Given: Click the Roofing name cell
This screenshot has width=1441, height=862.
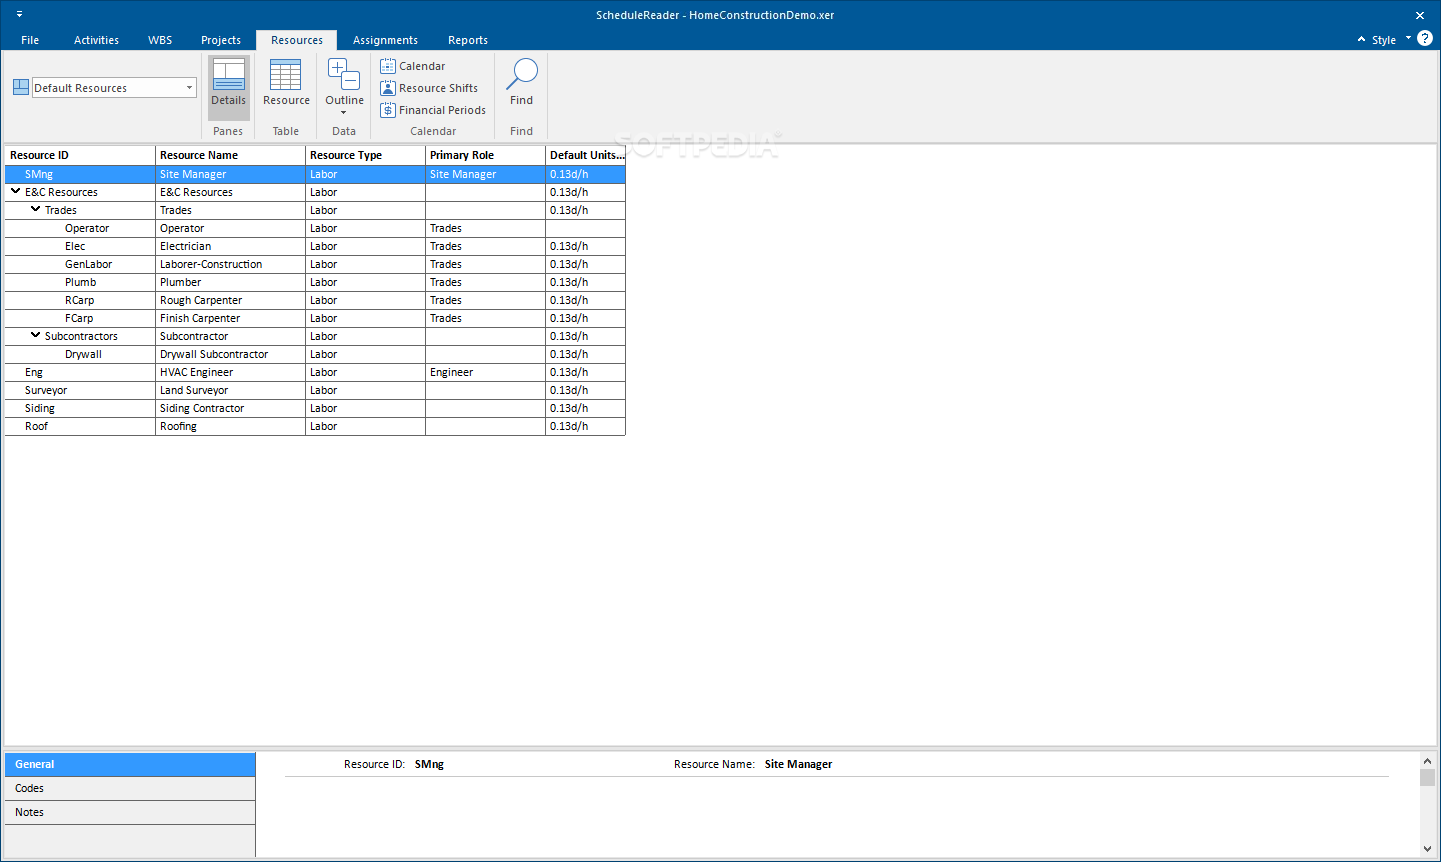Looking at the screenshot, I should (x=230, y=426).
